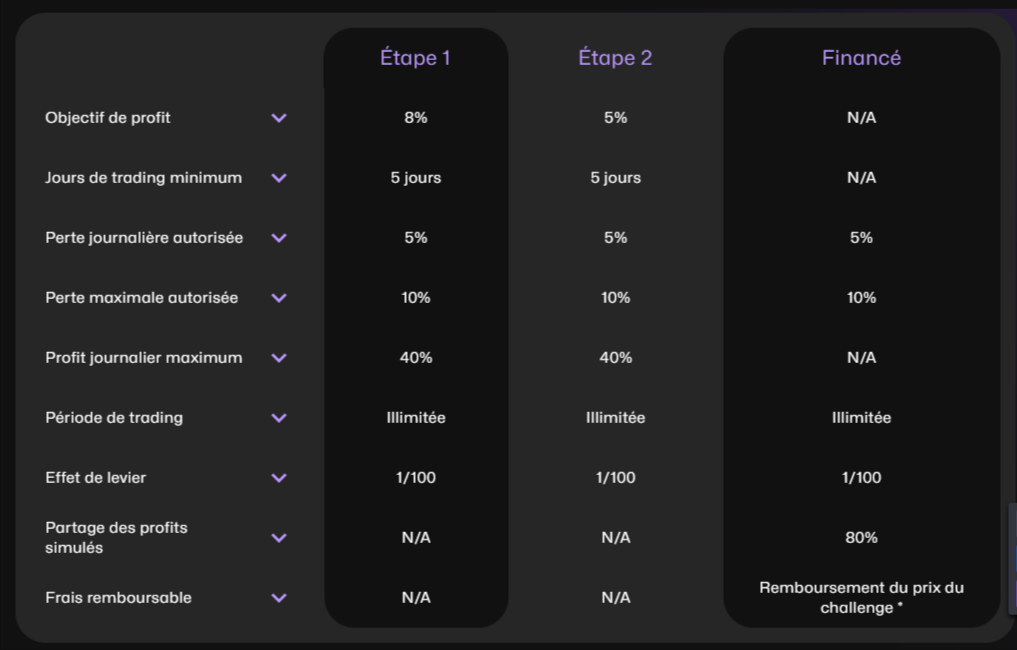Select the Étape 2 column header
The height and width of the screenshot is (650, 1017).
(x=614, y=57)
